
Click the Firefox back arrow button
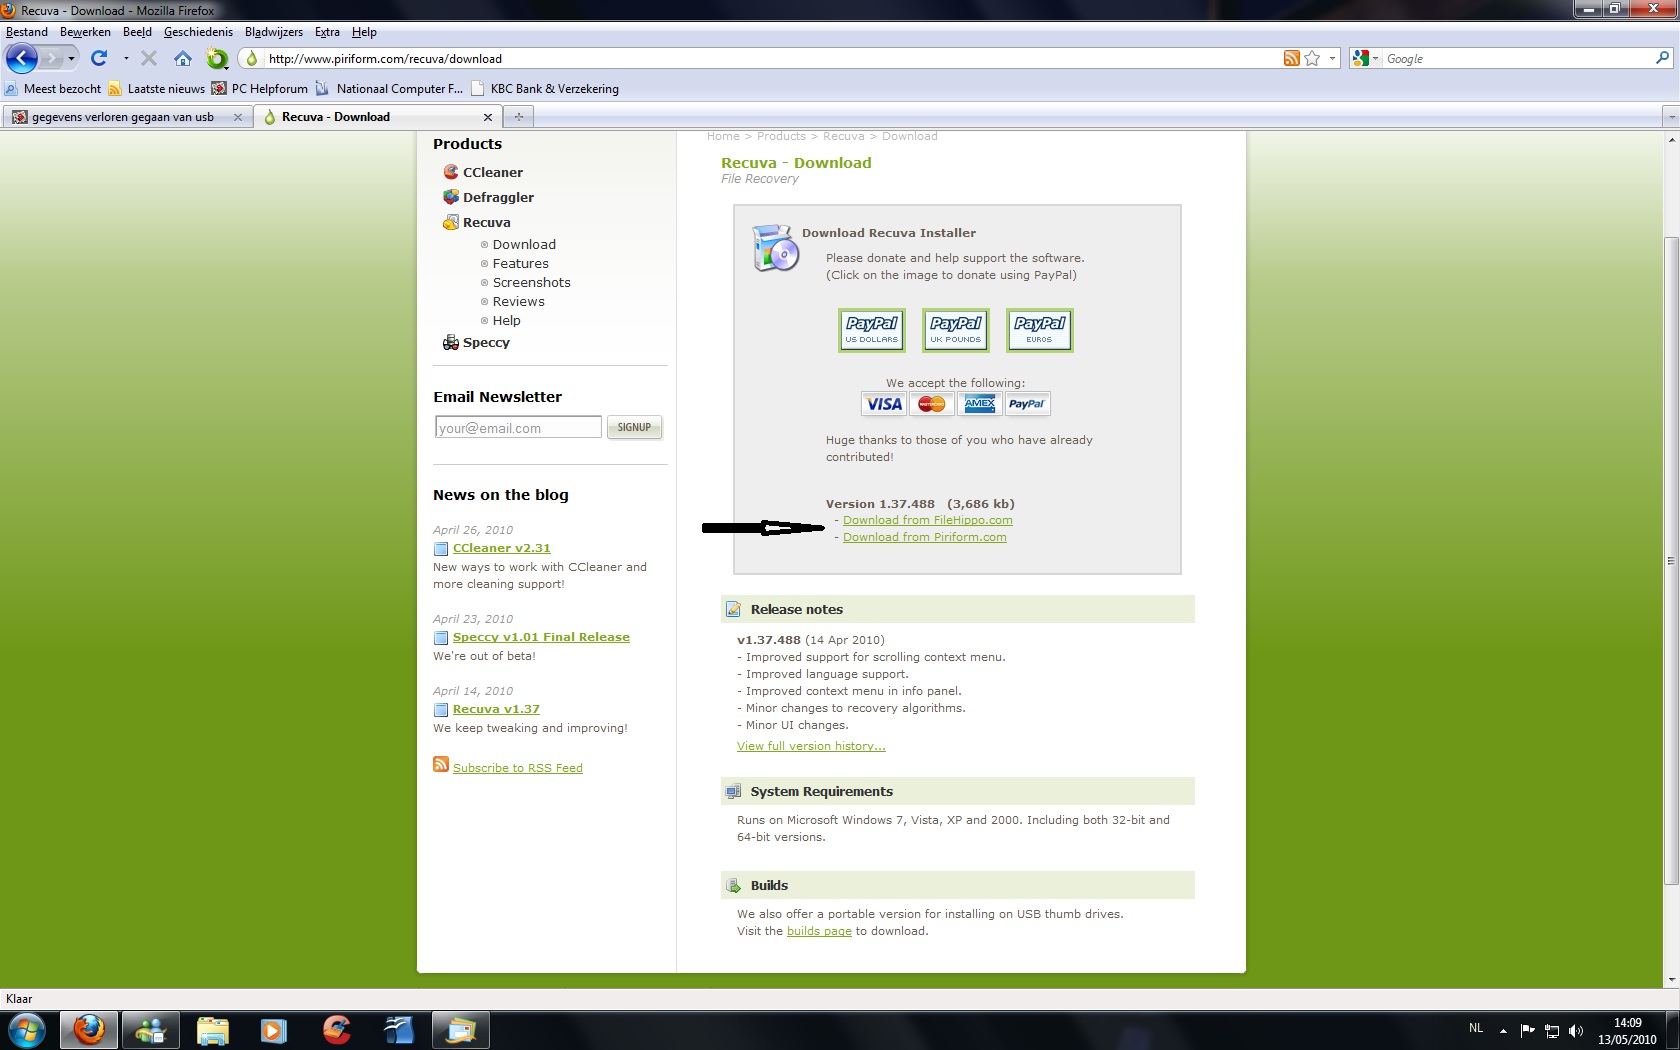[21, 58]
